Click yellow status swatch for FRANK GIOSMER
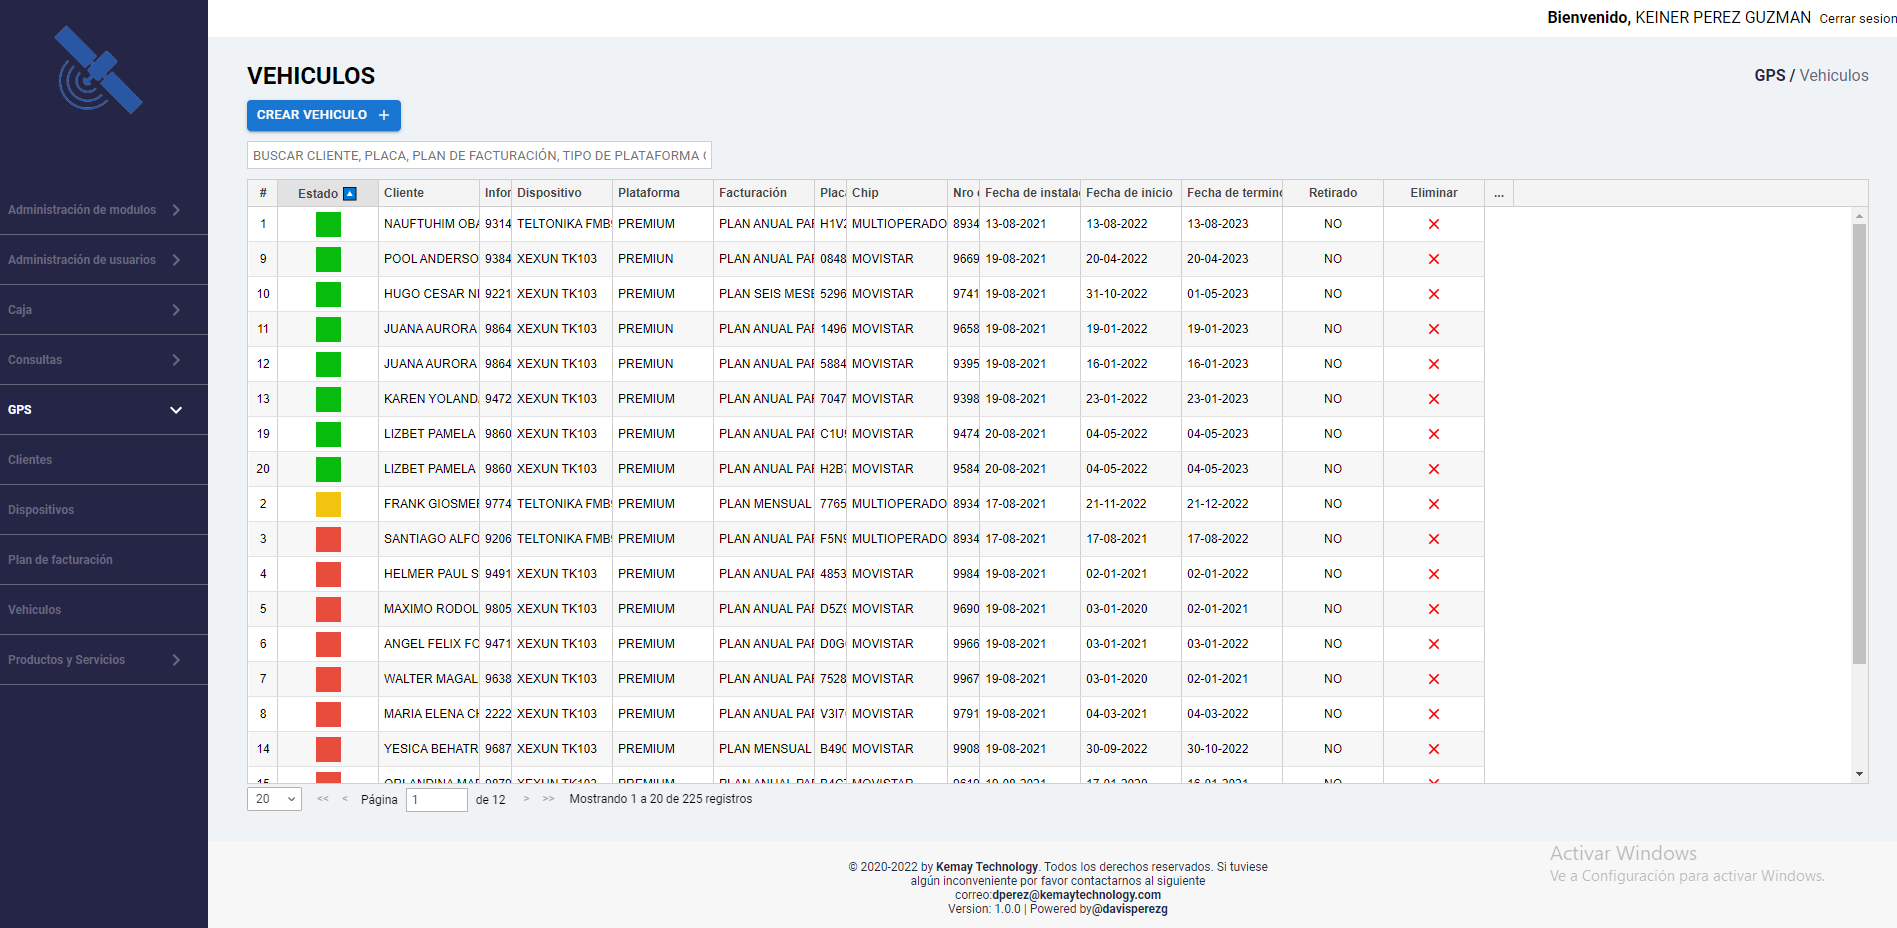 (x=328, y=504)
